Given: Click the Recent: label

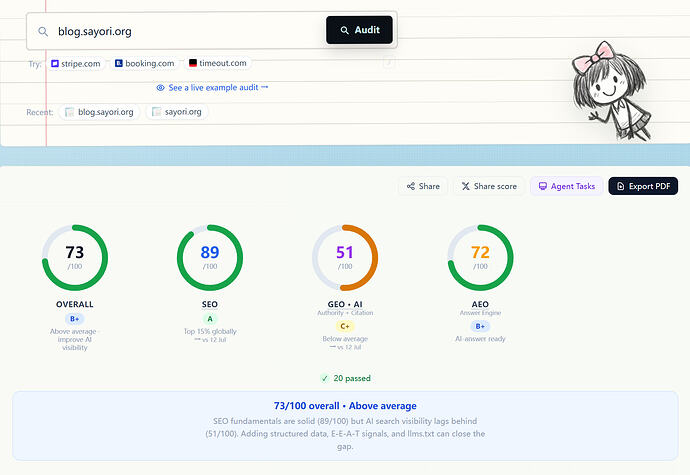Looking at the screenshot, I should click(x=40, y=112).
